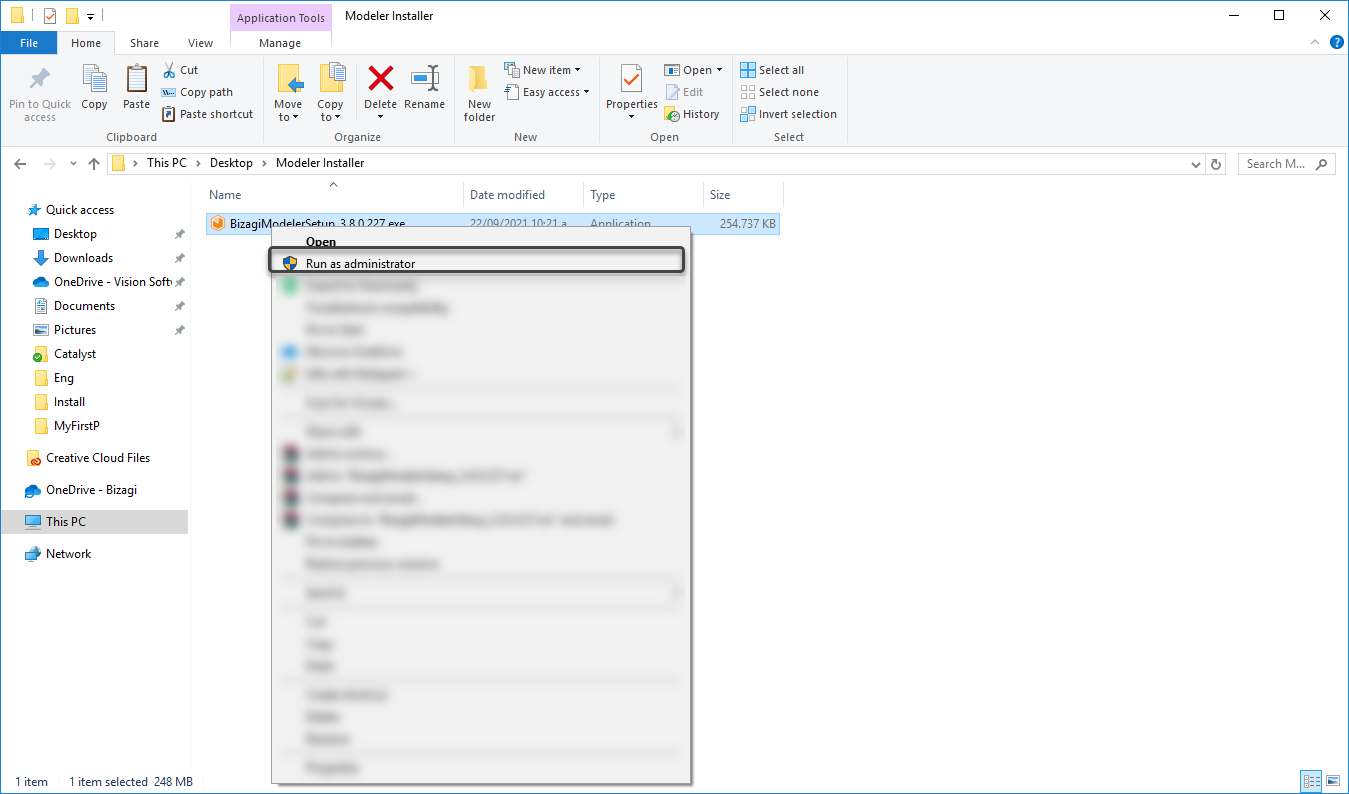Viewport: 1349px width, 794px height.
Task: Open the ribbon Open dropdown
Action: [x=693, y=70]
